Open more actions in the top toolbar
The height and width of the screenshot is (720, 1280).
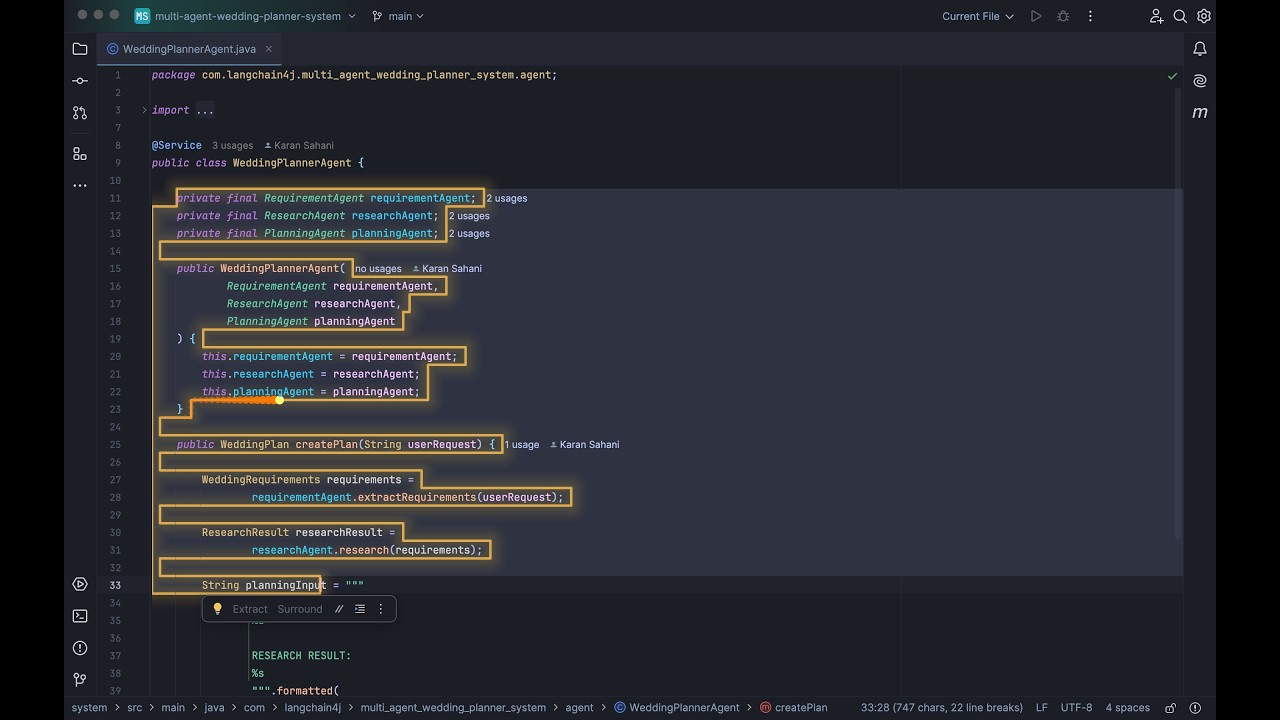point(1090,16)
